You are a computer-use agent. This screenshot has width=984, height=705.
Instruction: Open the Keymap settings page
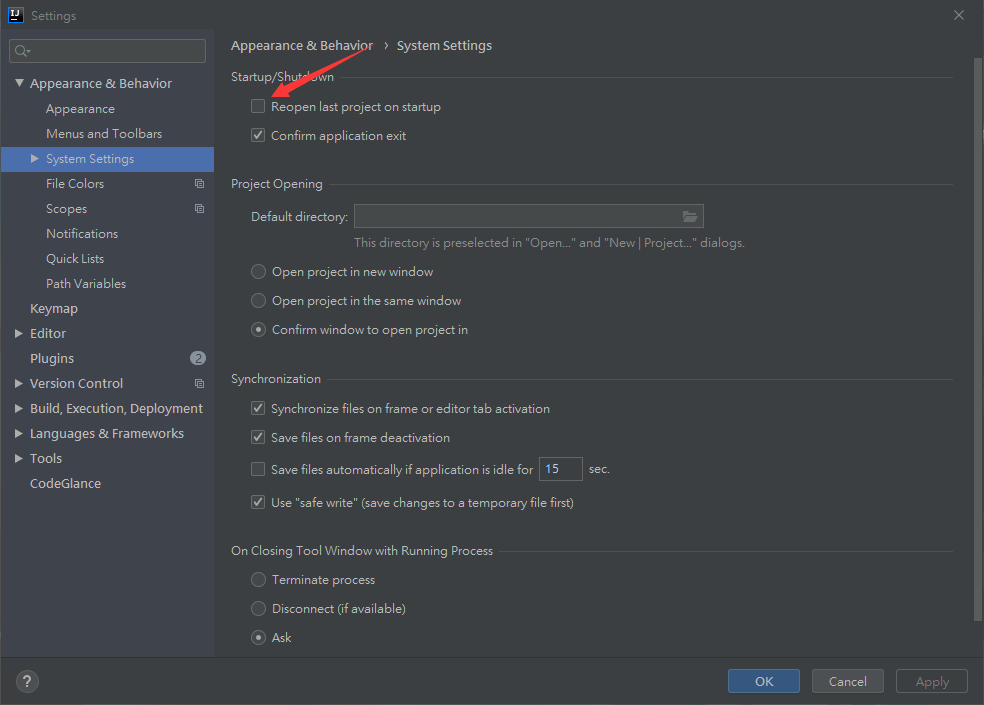[x=54, y=309]
